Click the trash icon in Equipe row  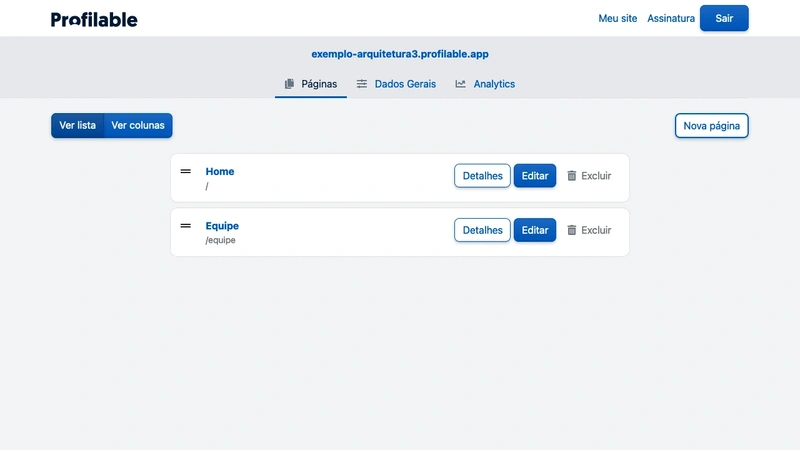[572, 230]
